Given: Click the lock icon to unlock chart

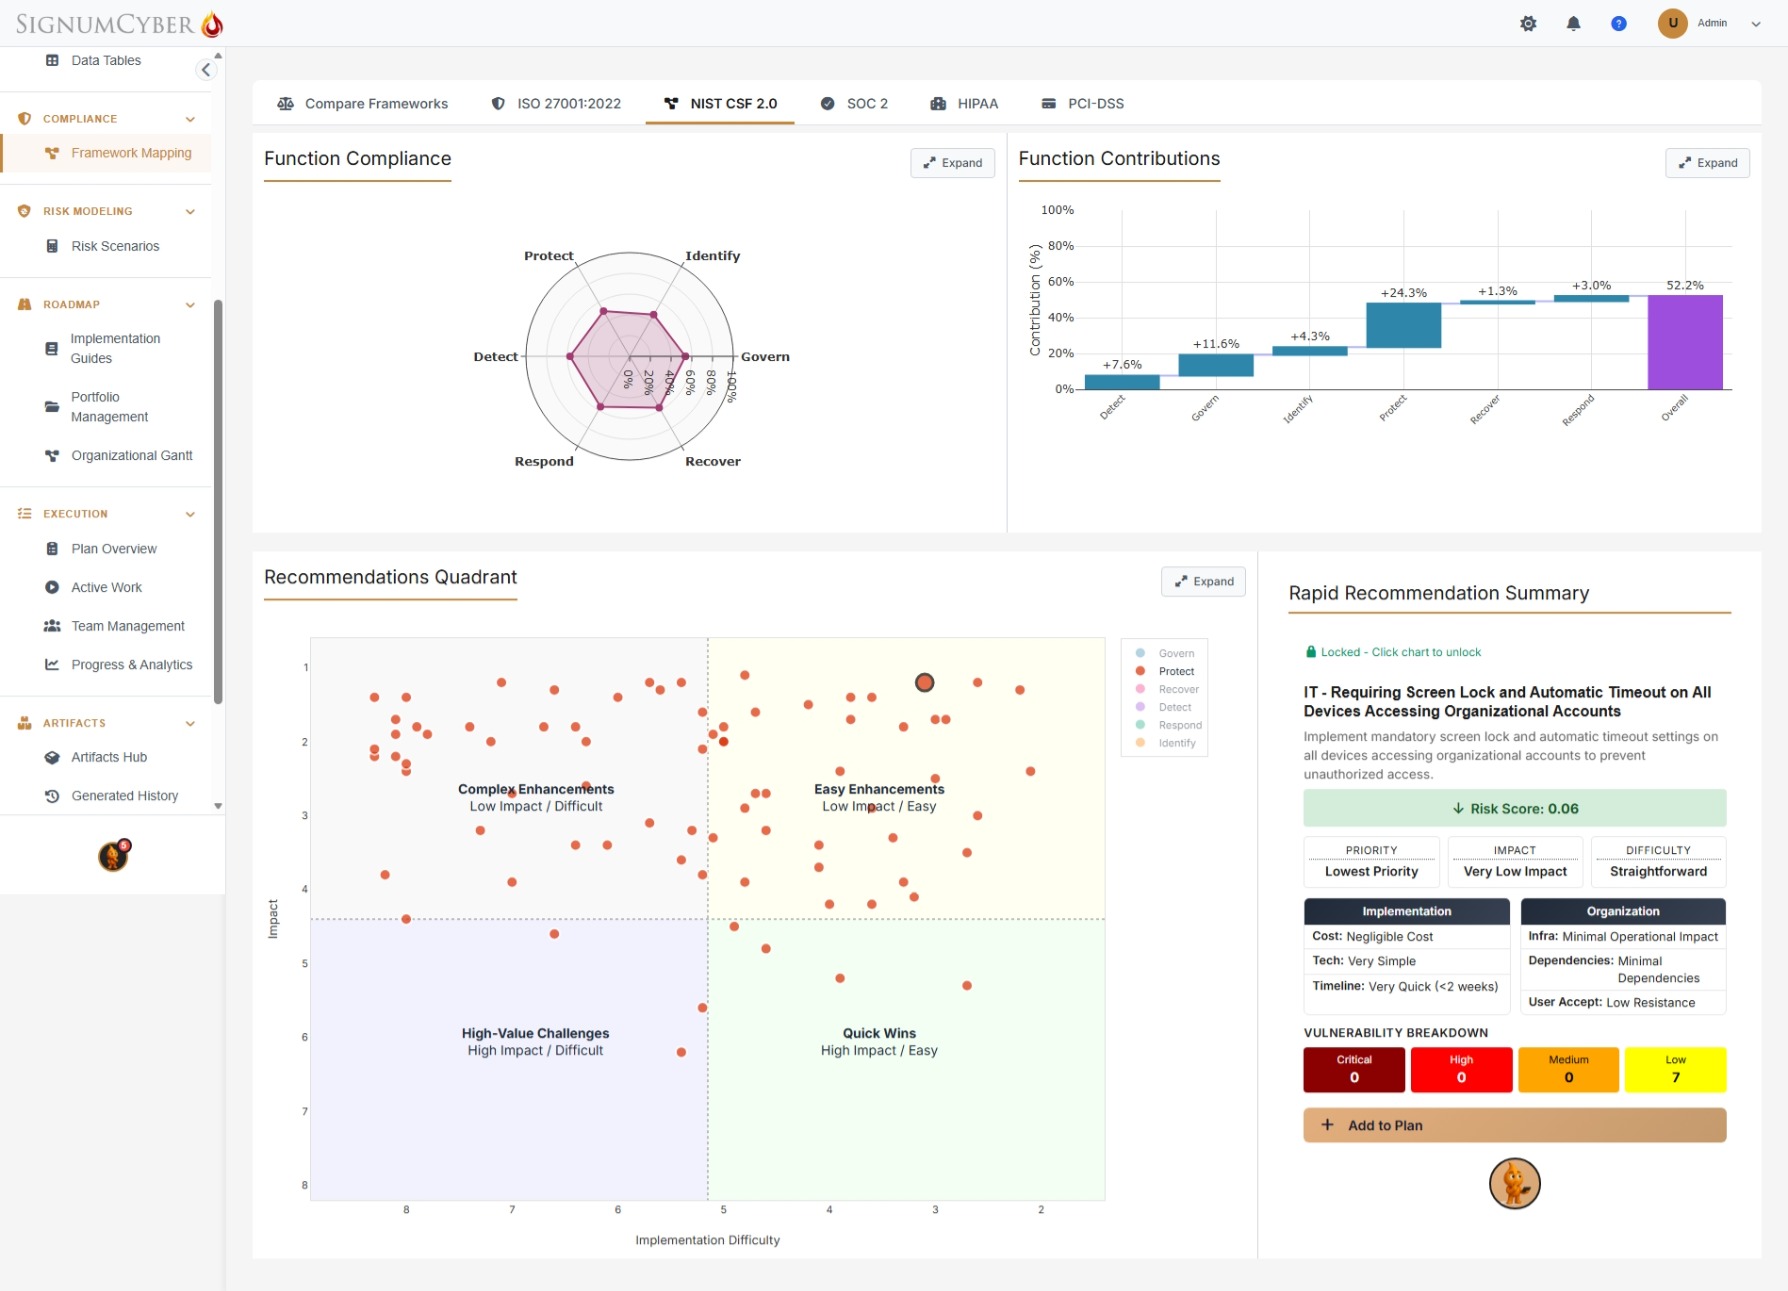Looking at the screenshot, I should 1311,652.
